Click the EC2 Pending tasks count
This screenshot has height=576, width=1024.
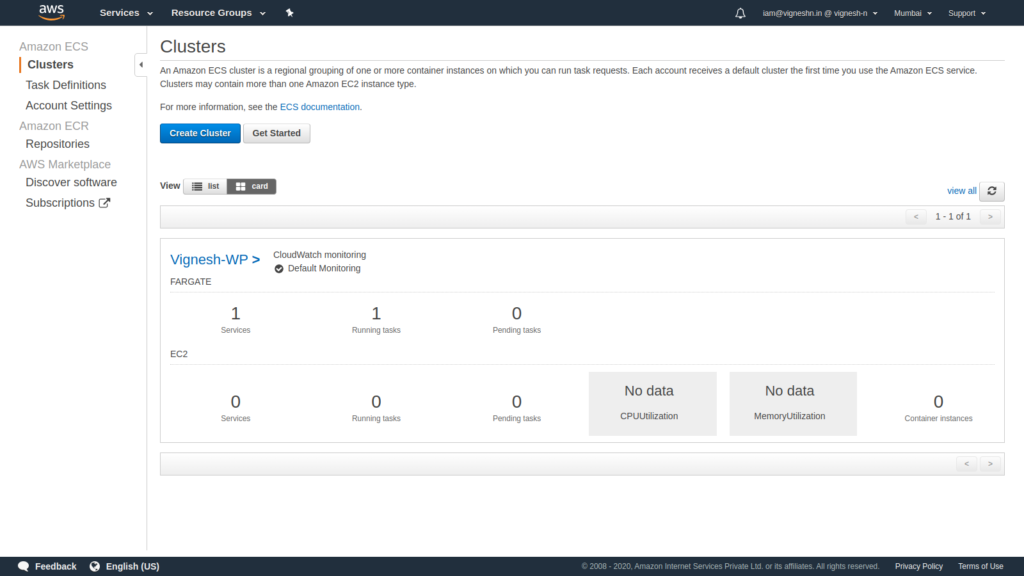coord(517,402)
